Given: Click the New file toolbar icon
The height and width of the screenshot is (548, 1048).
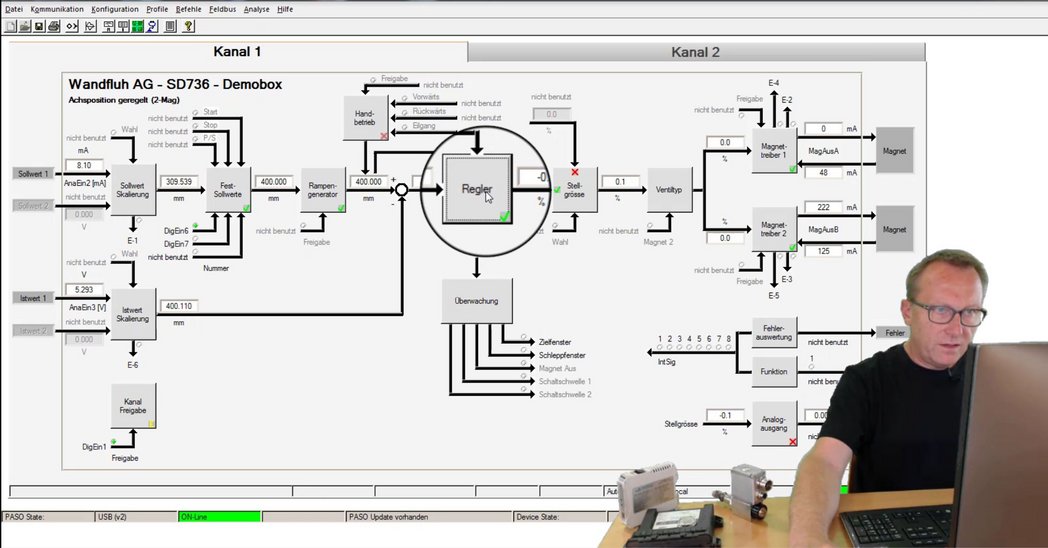Looking at the screenshot, I should tap(10, 26).
